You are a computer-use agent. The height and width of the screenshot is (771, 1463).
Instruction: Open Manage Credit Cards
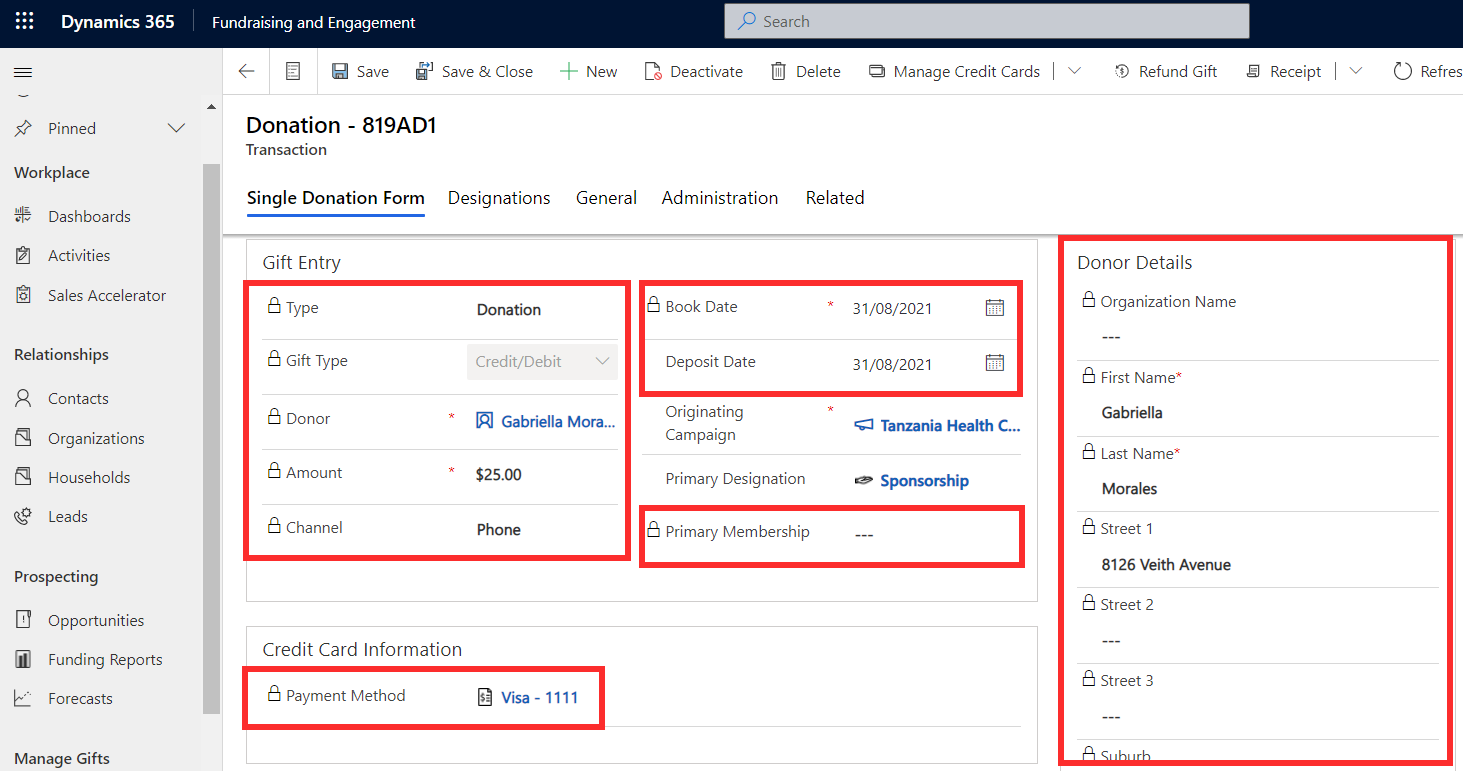[x=954, y=72]
